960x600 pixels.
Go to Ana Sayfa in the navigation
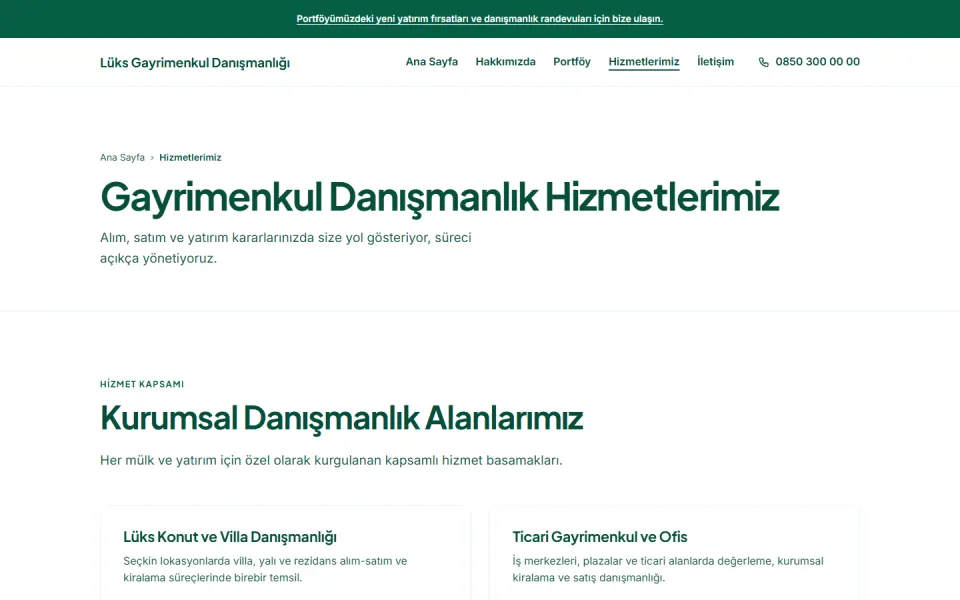tap(432, 62)
